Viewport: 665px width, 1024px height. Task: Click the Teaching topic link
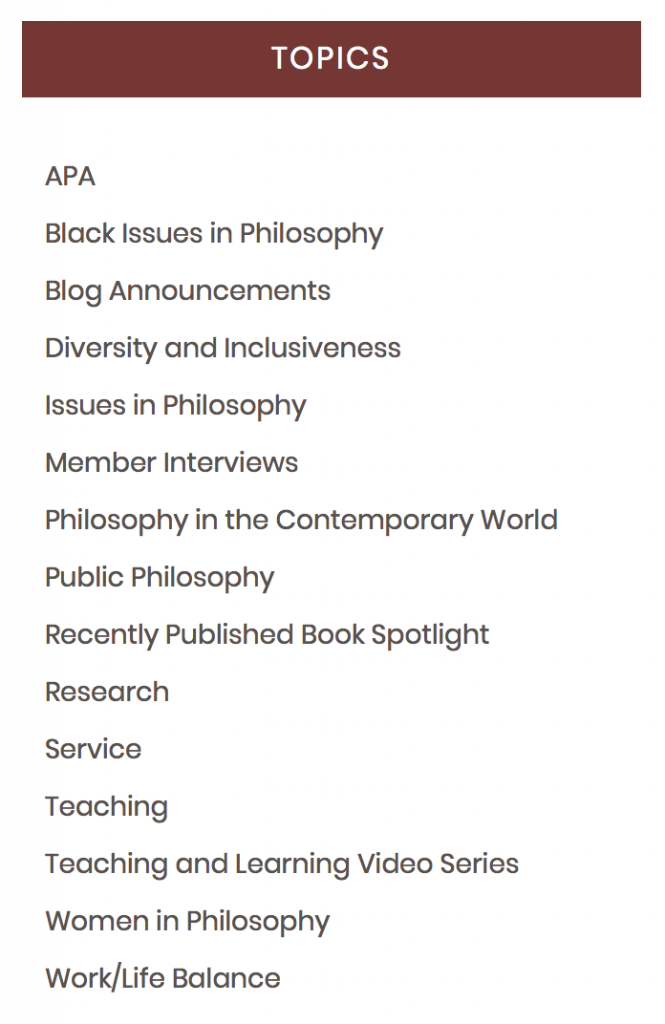[106, 806]
